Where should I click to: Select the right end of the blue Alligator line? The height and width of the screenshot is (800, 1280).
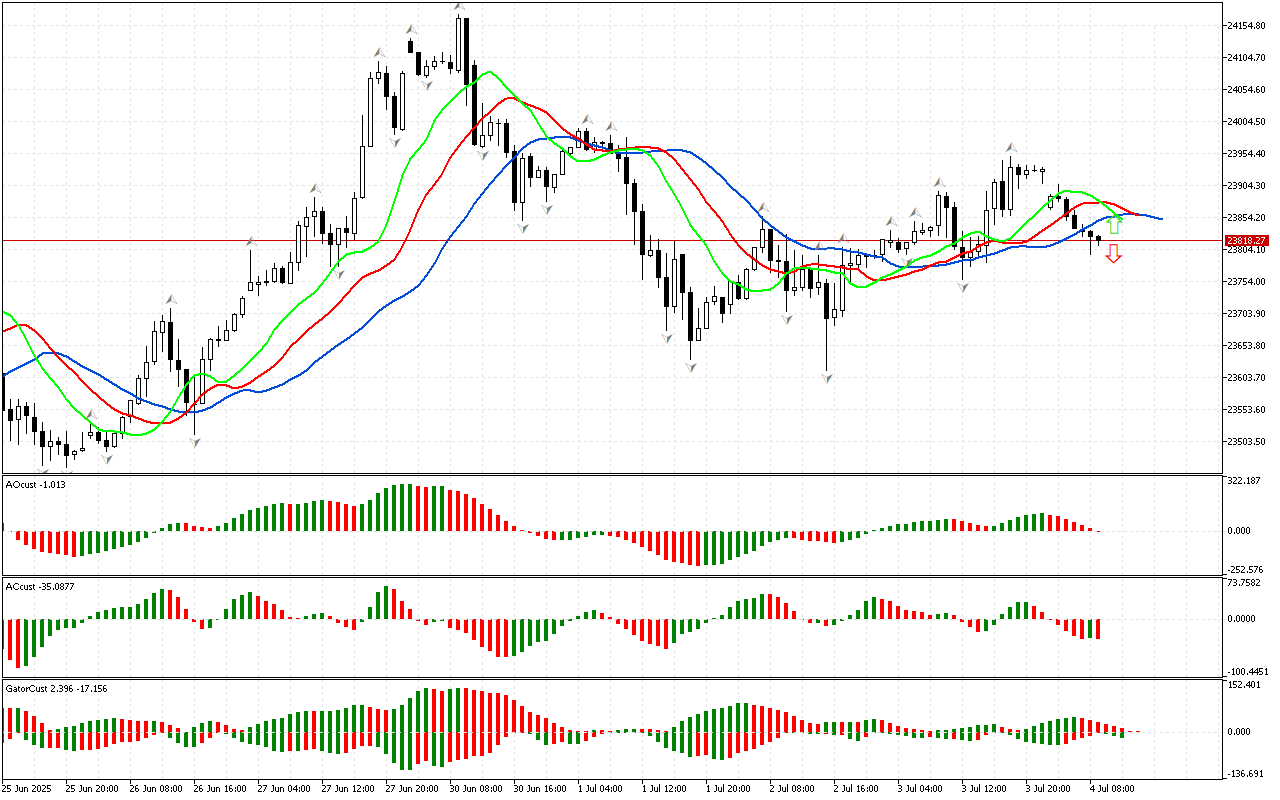tap(1160, 218)
